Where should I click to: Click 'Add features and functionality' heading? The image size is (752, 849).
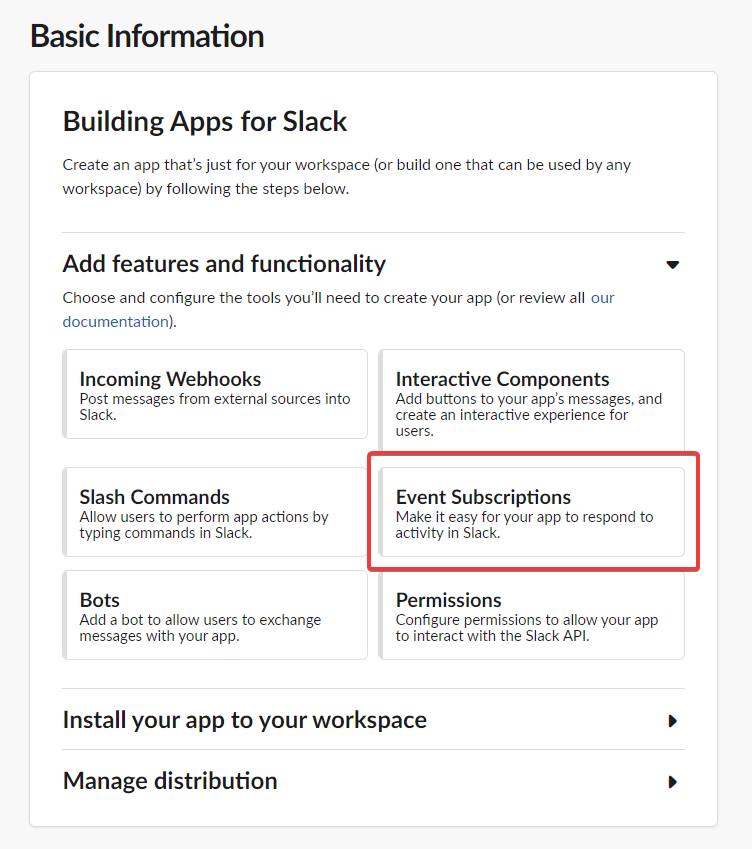[x=224, y=264]
